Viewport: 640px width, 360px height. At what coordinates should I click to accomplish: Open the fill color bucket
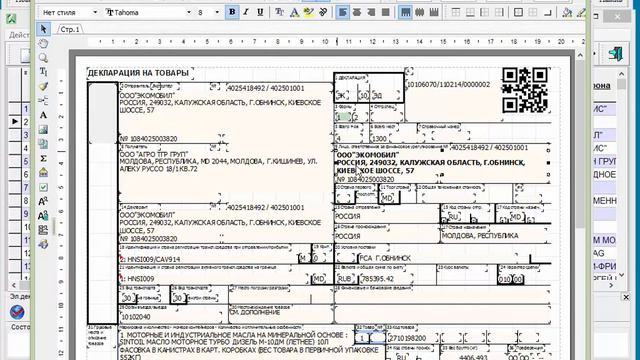point(567,12)
